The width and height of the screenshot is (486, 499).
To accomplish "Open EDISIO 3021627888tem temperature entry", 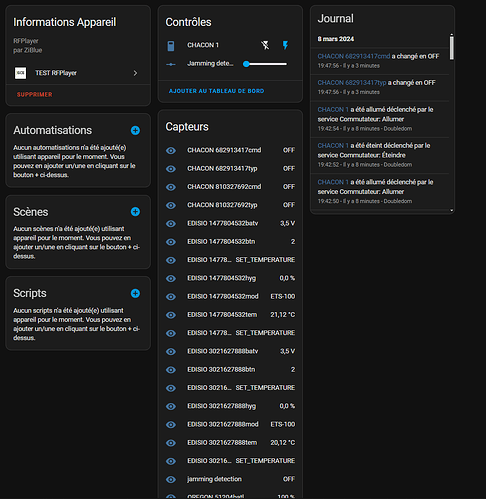I will (x=230, y=443).
